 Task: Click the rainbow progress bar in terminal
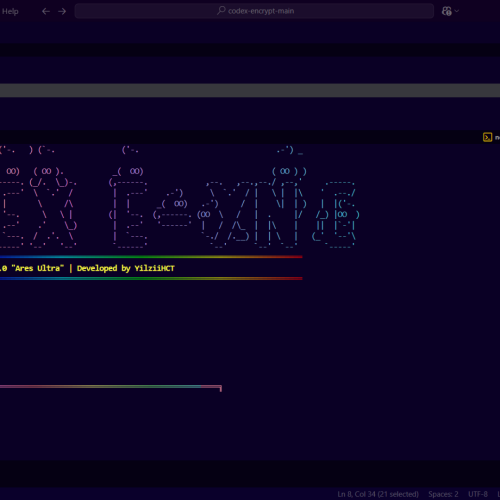[x=111, y=387]
